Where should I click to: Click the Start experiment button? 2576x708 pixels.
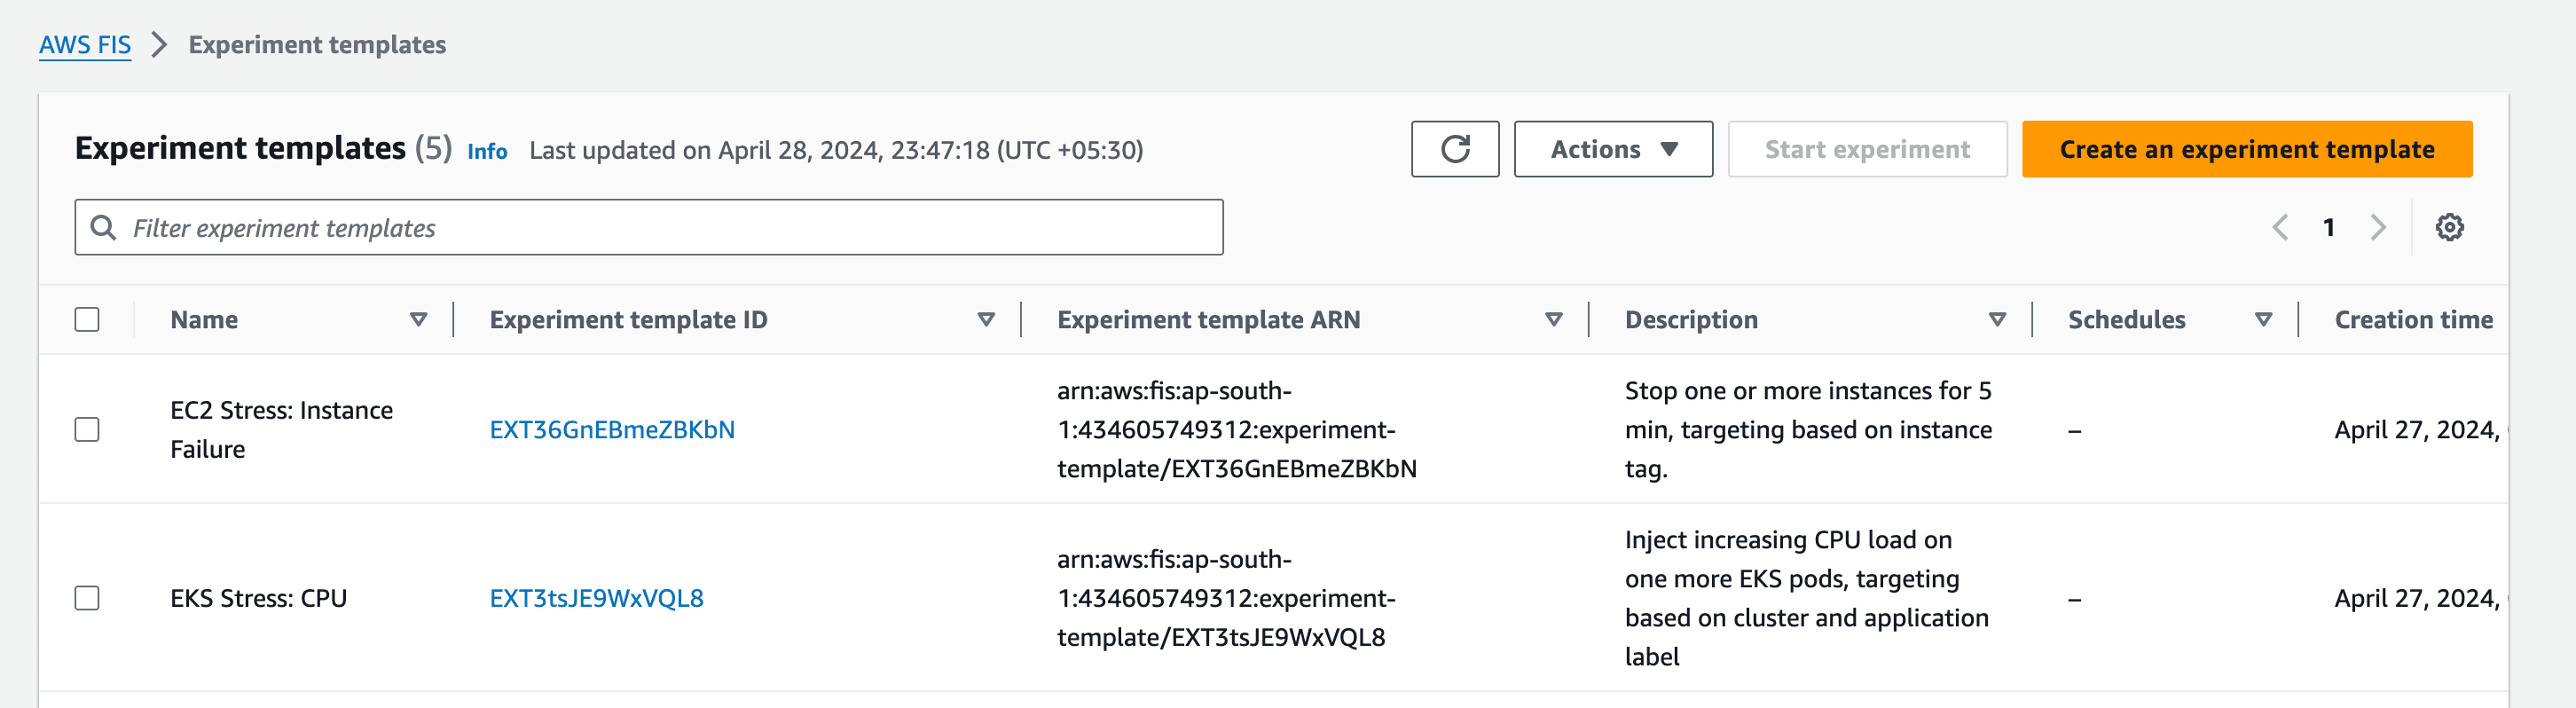(x=1867, y=149)
